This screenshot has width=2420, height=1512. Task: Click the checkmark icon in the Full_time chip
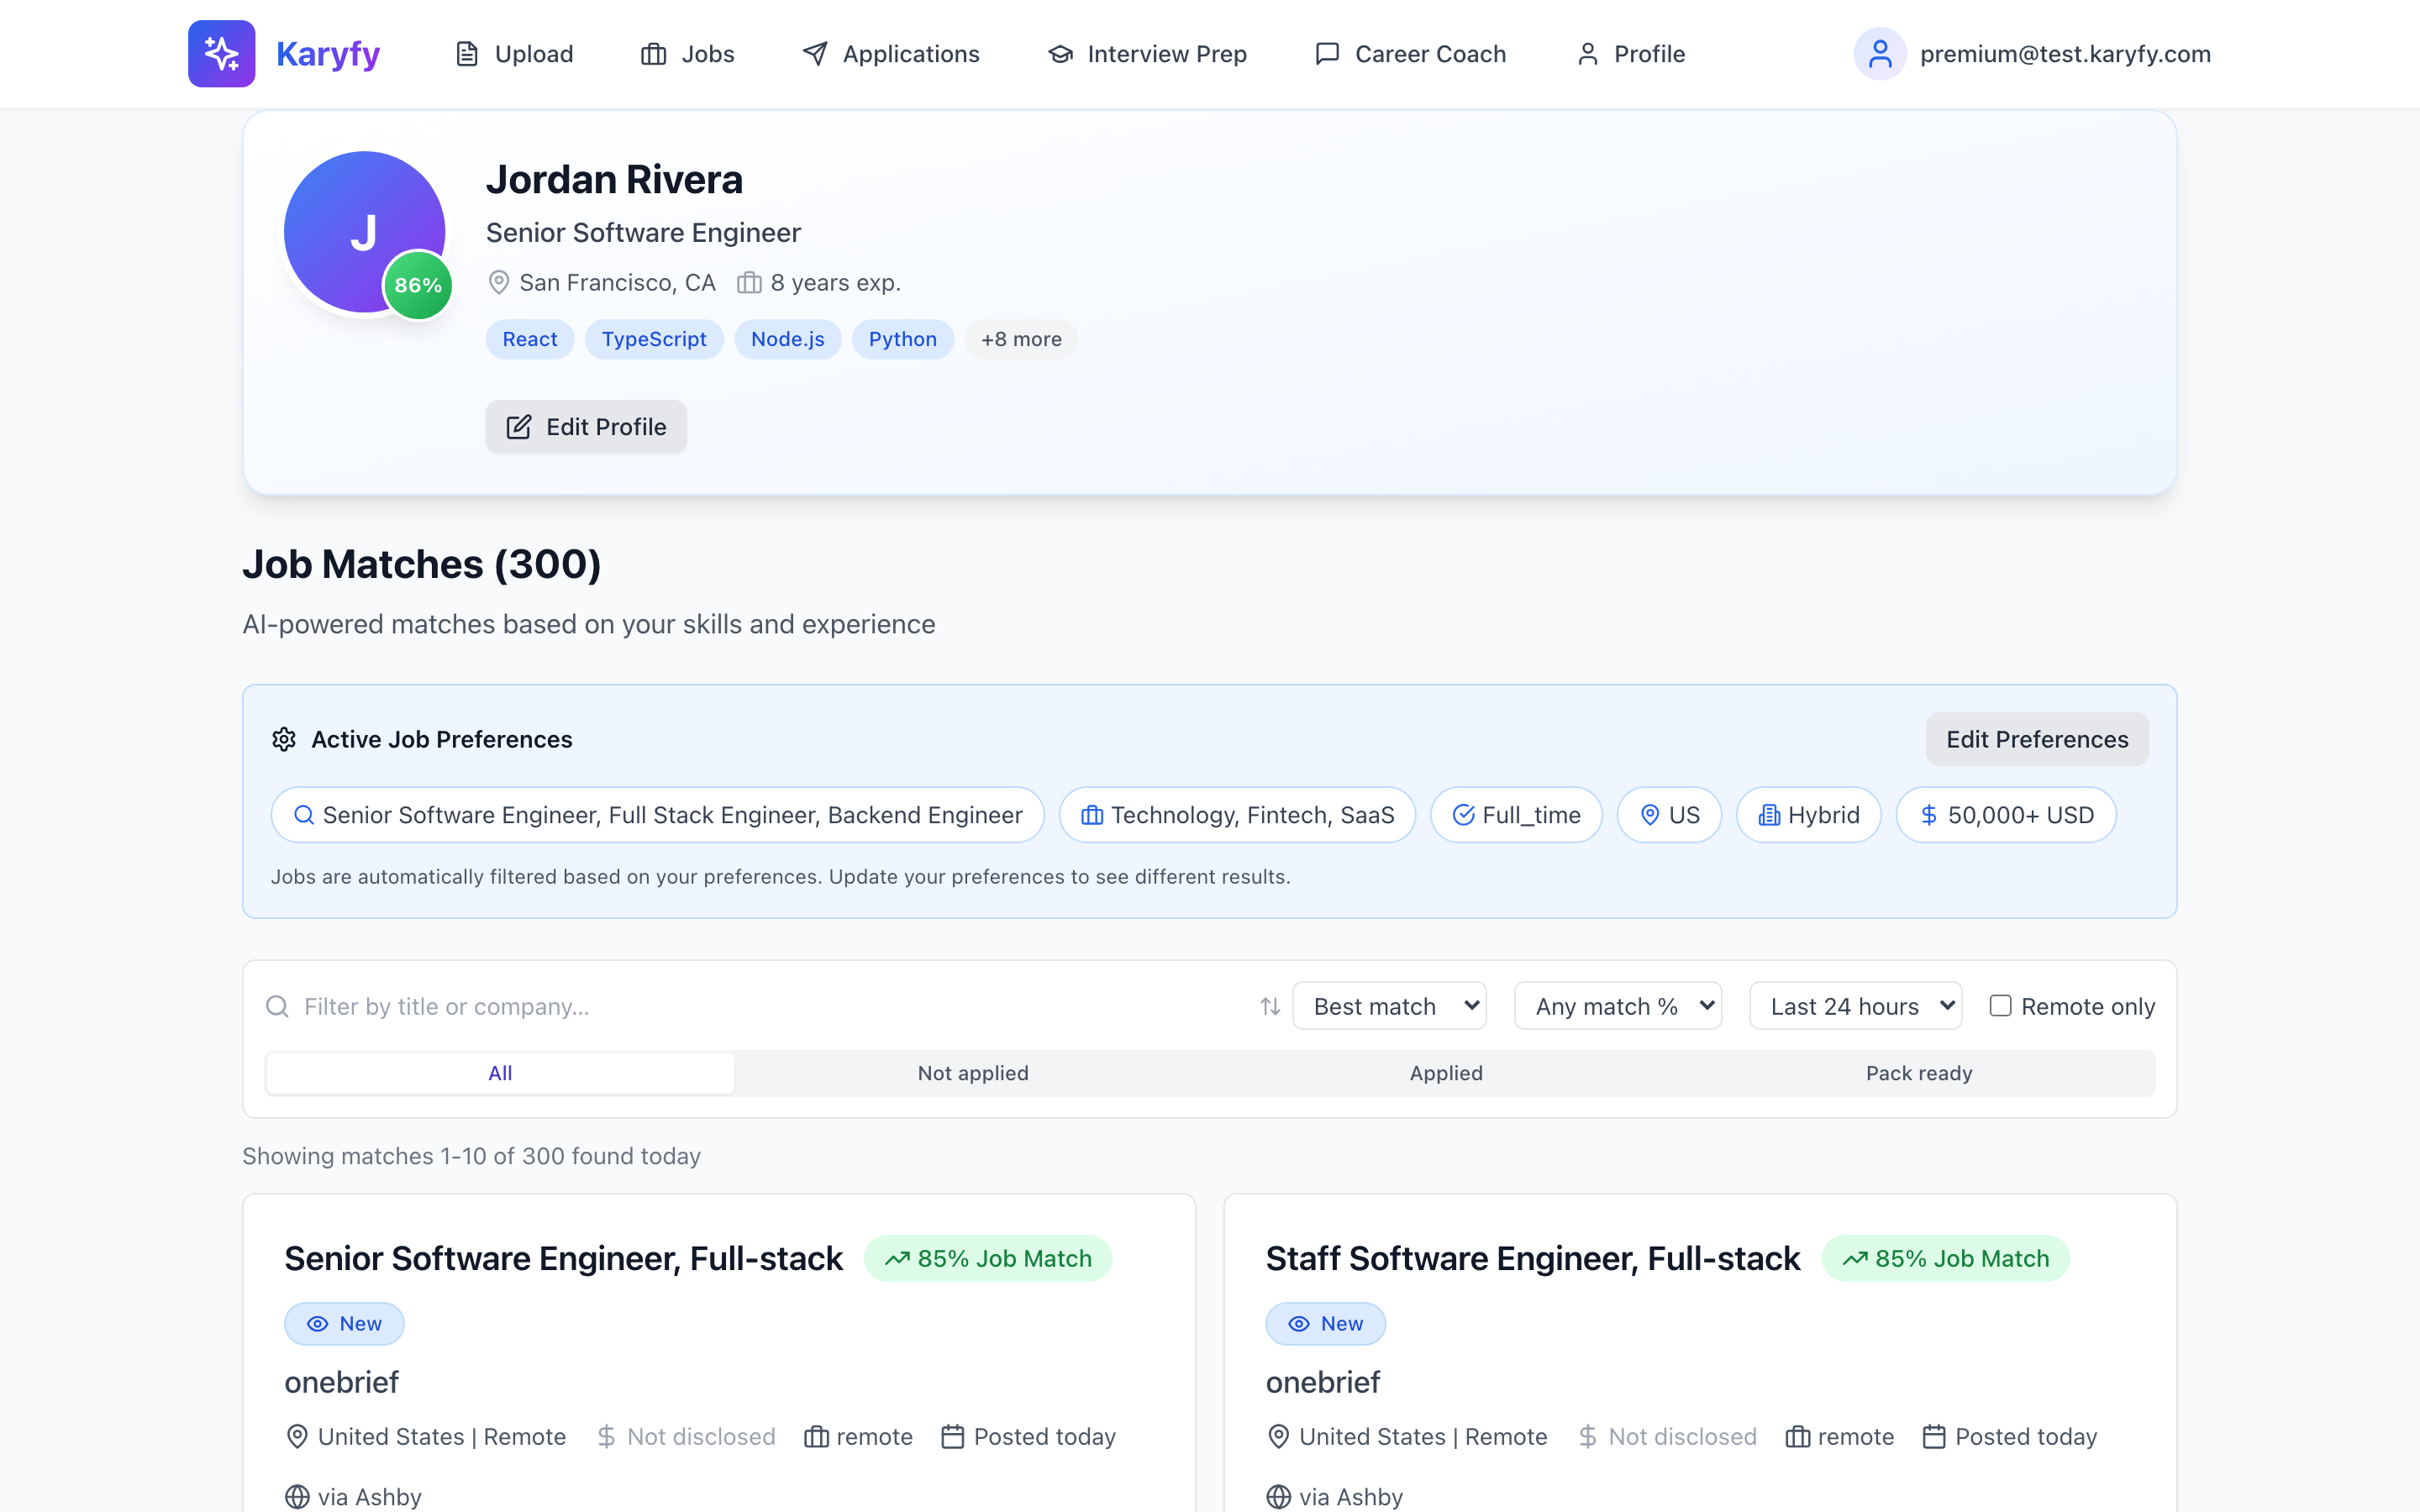click(1463, 815)
